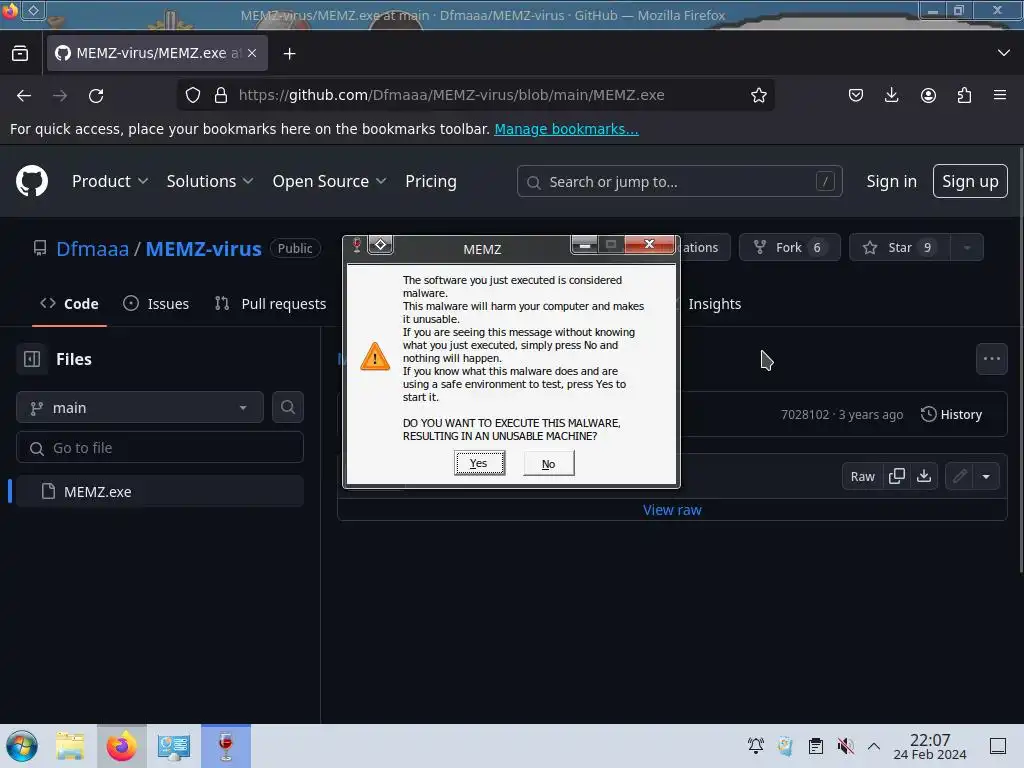Open the Firefox hamburger menu

point(1000,95)
